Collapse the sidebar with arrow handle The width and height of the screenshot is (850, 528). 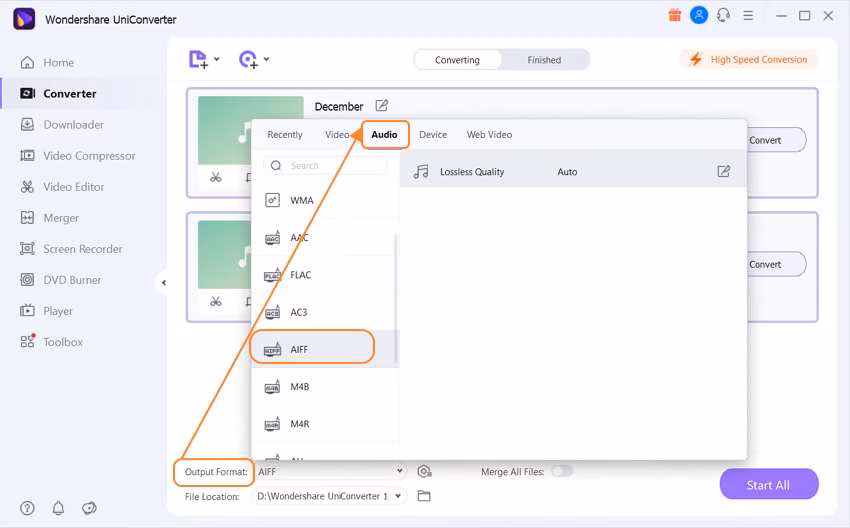pos(163,282)
